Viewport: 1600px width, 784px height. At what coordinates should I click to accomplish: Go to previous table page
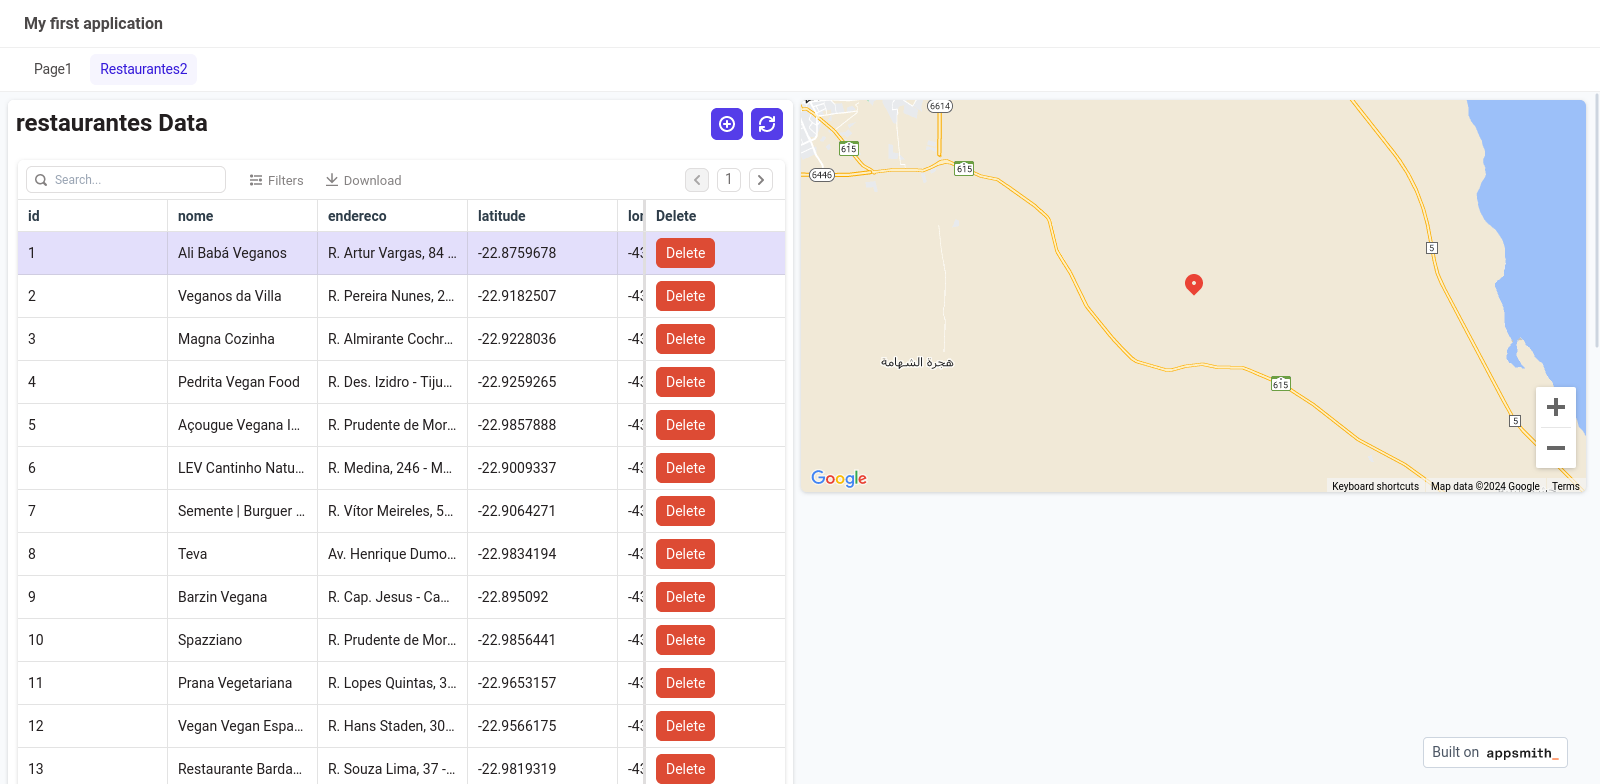pos(697,180)
